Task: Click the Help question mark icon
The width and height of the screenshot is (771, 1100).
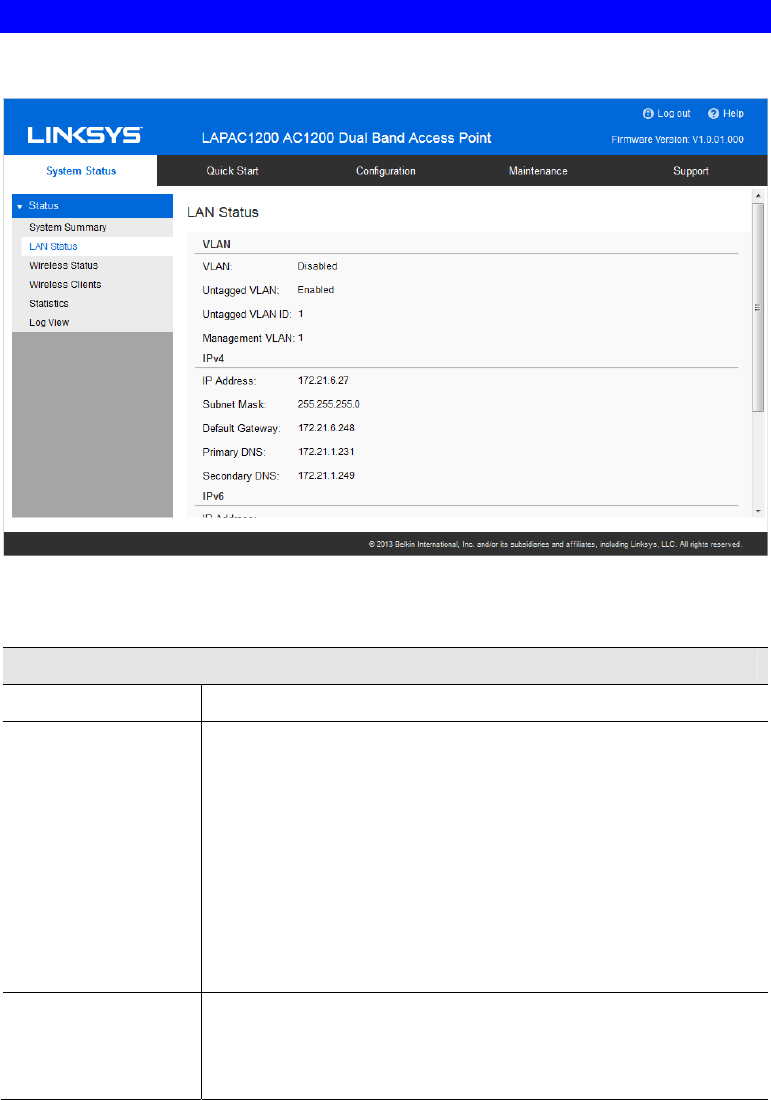Action: (x=713, y=114)
